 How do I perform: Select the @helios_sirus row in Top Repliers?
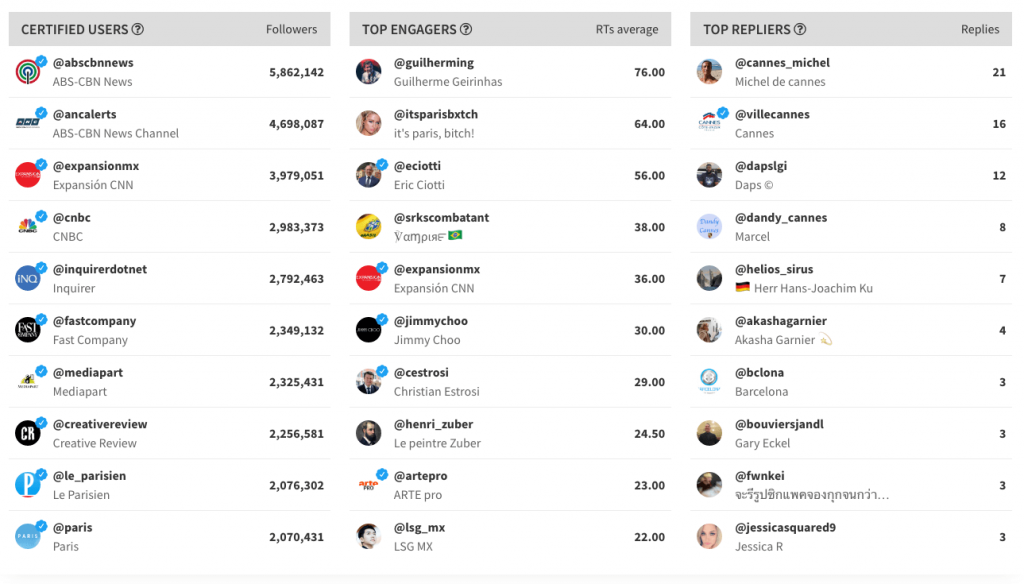(851, 278)
